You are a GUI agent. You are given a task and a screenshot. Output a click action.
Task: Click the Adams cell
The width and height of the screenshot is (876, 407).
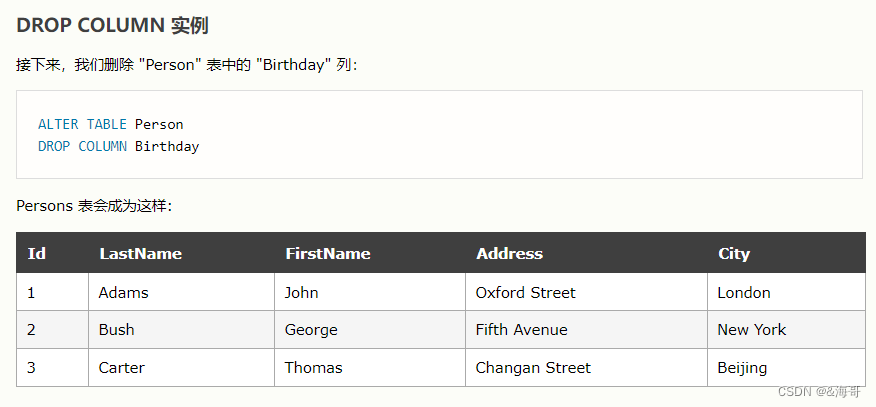point(182,292)
